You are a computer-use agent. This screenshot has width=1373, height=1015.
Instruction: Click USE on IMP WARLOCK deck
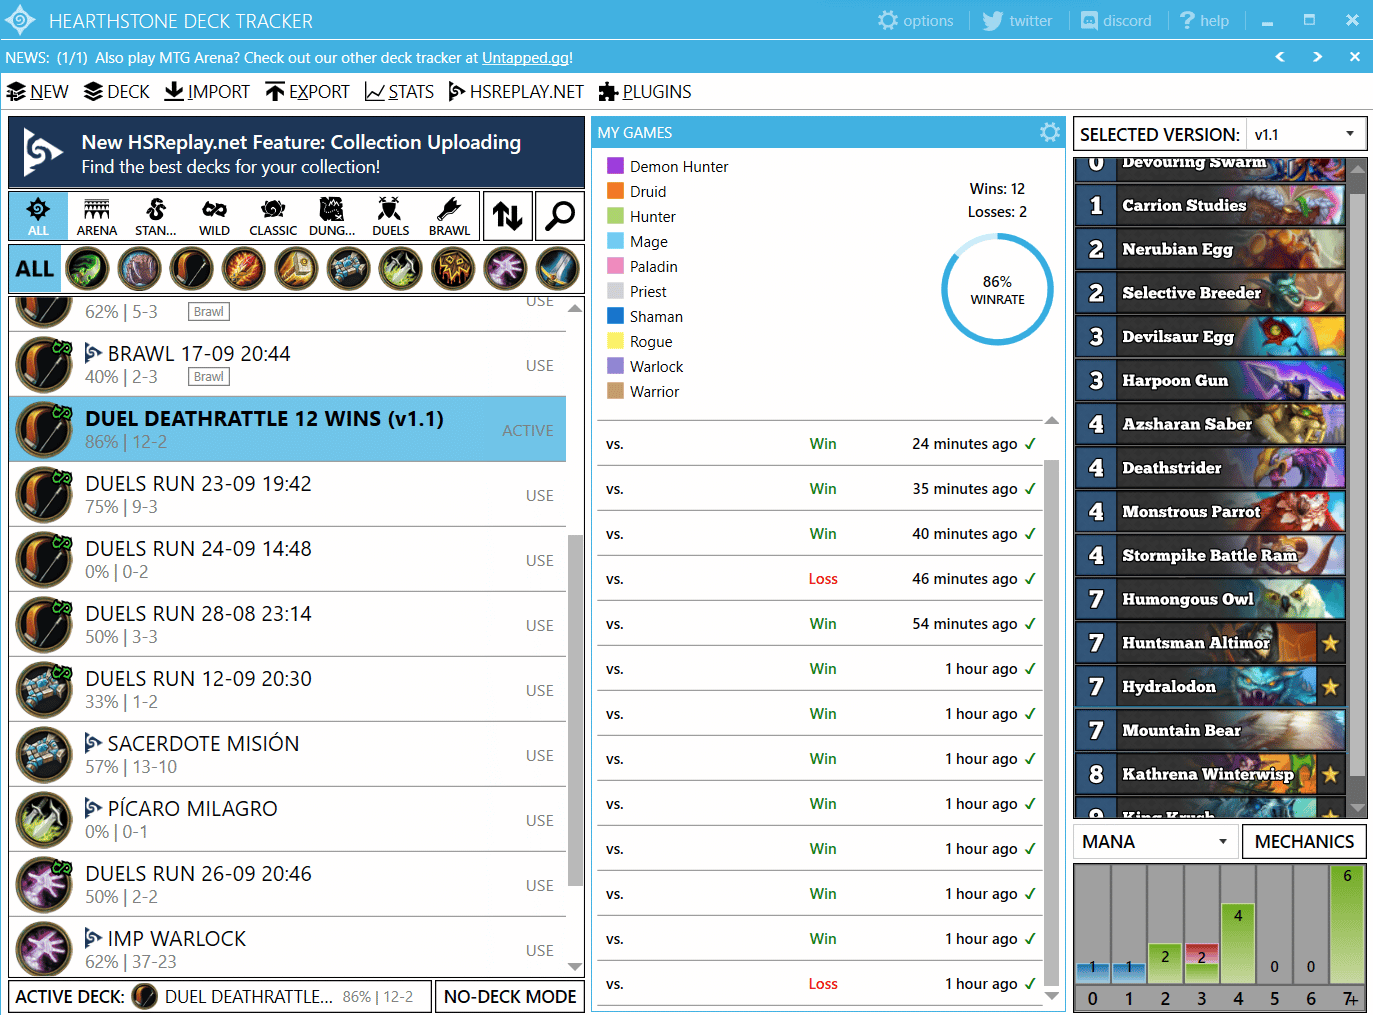(540, 951)
